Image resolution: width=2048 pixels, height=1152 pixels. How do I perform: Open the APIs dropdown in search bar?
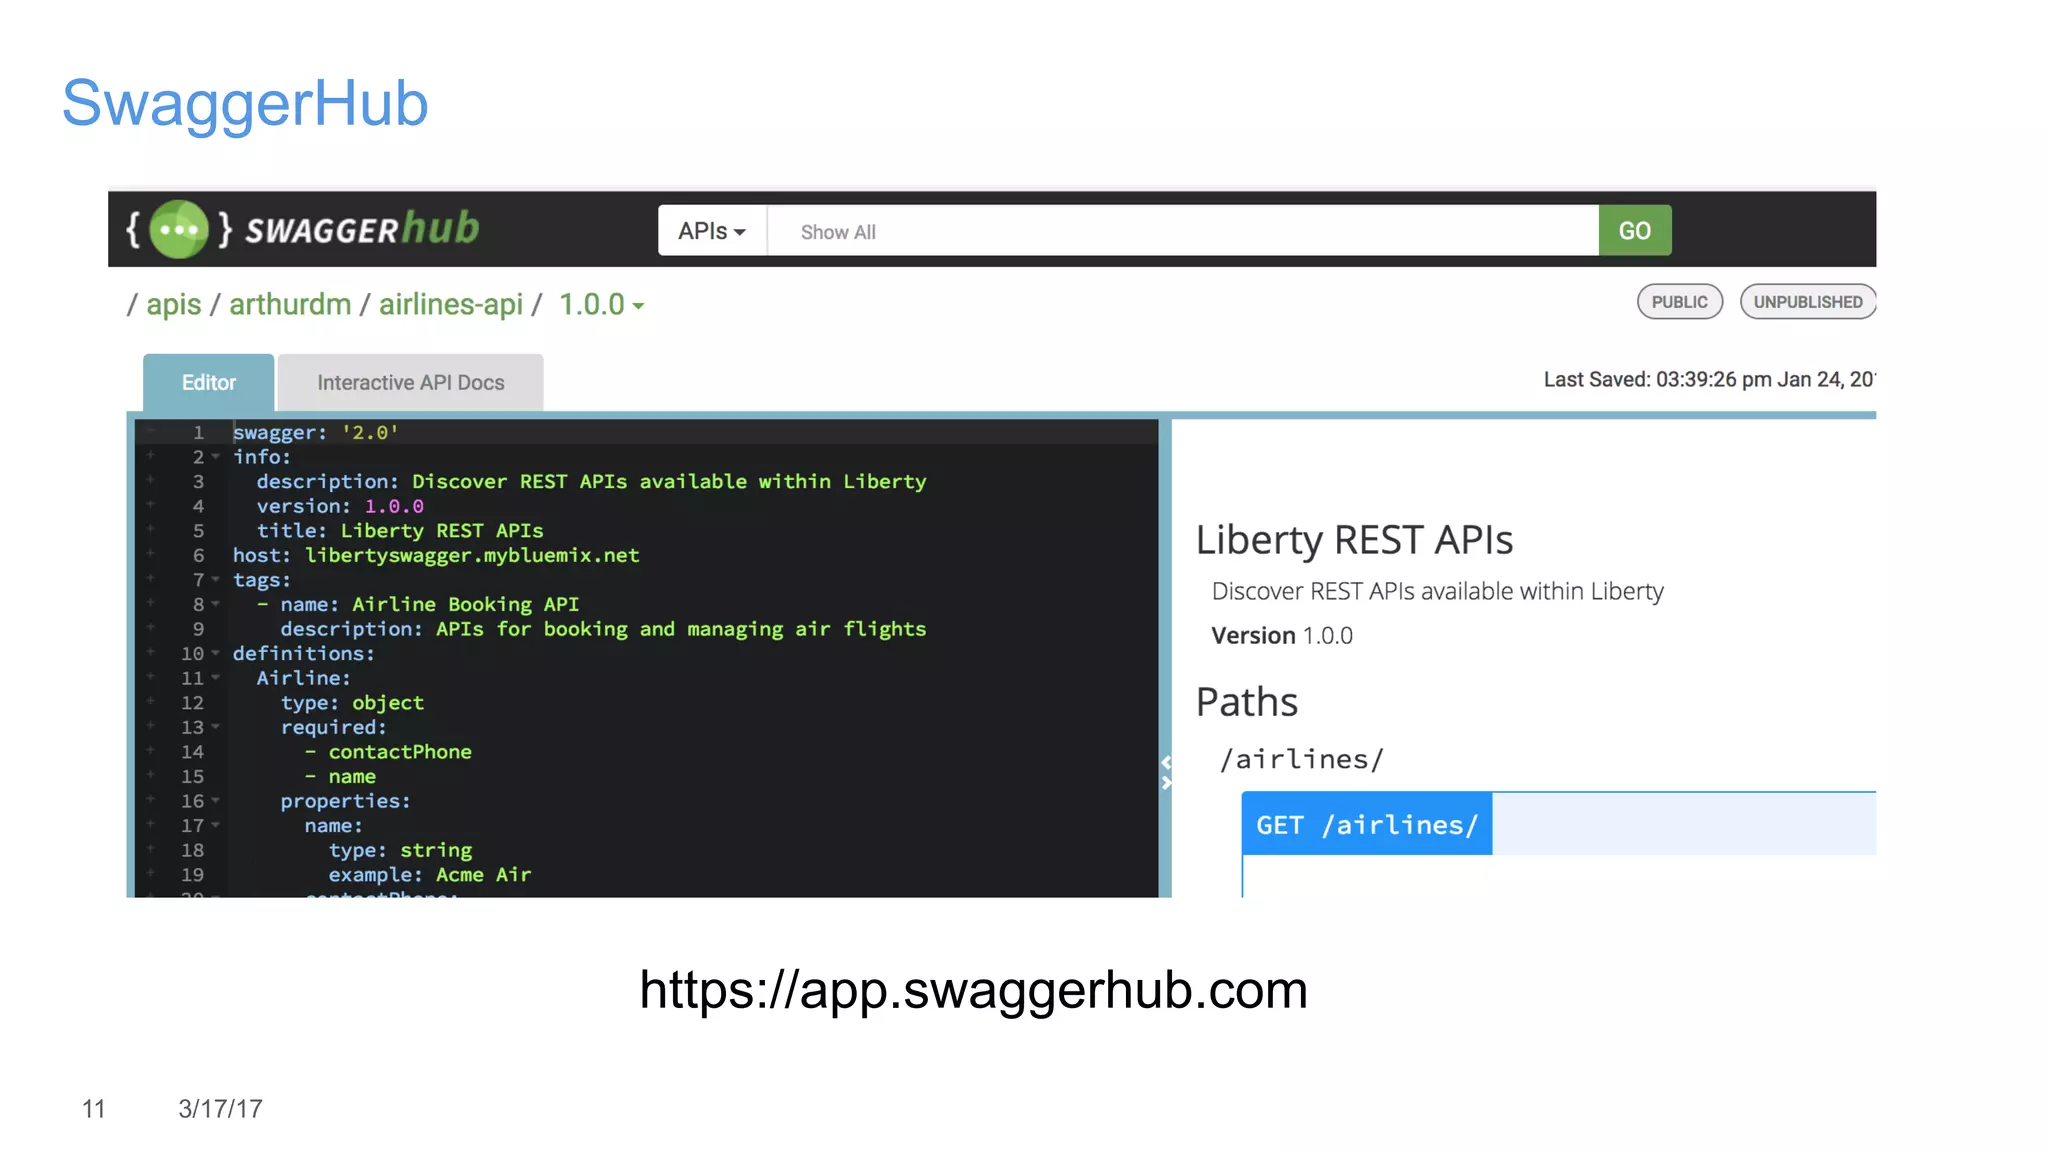712,231
